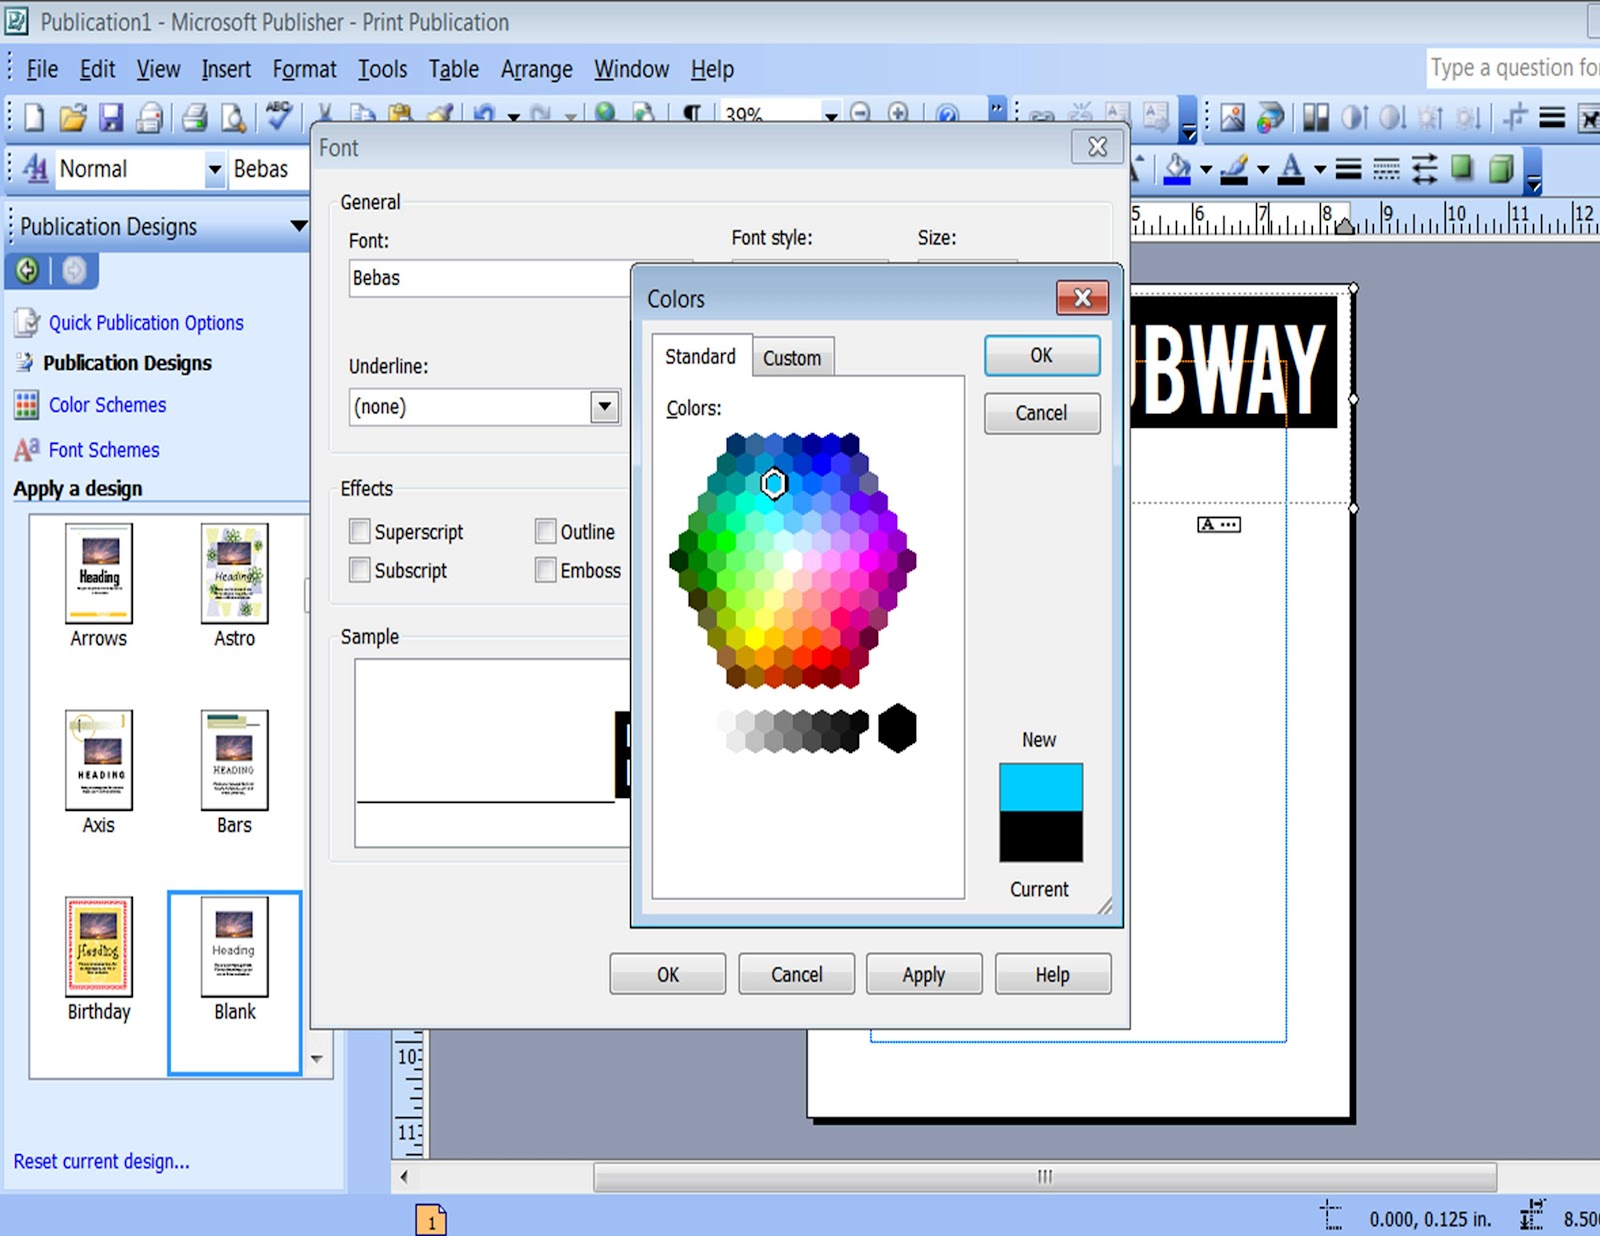1600x1236 pixels.
Task: Open Color Schemes in the sidebar
Action: pyautogui.click(x=106, y=405)
